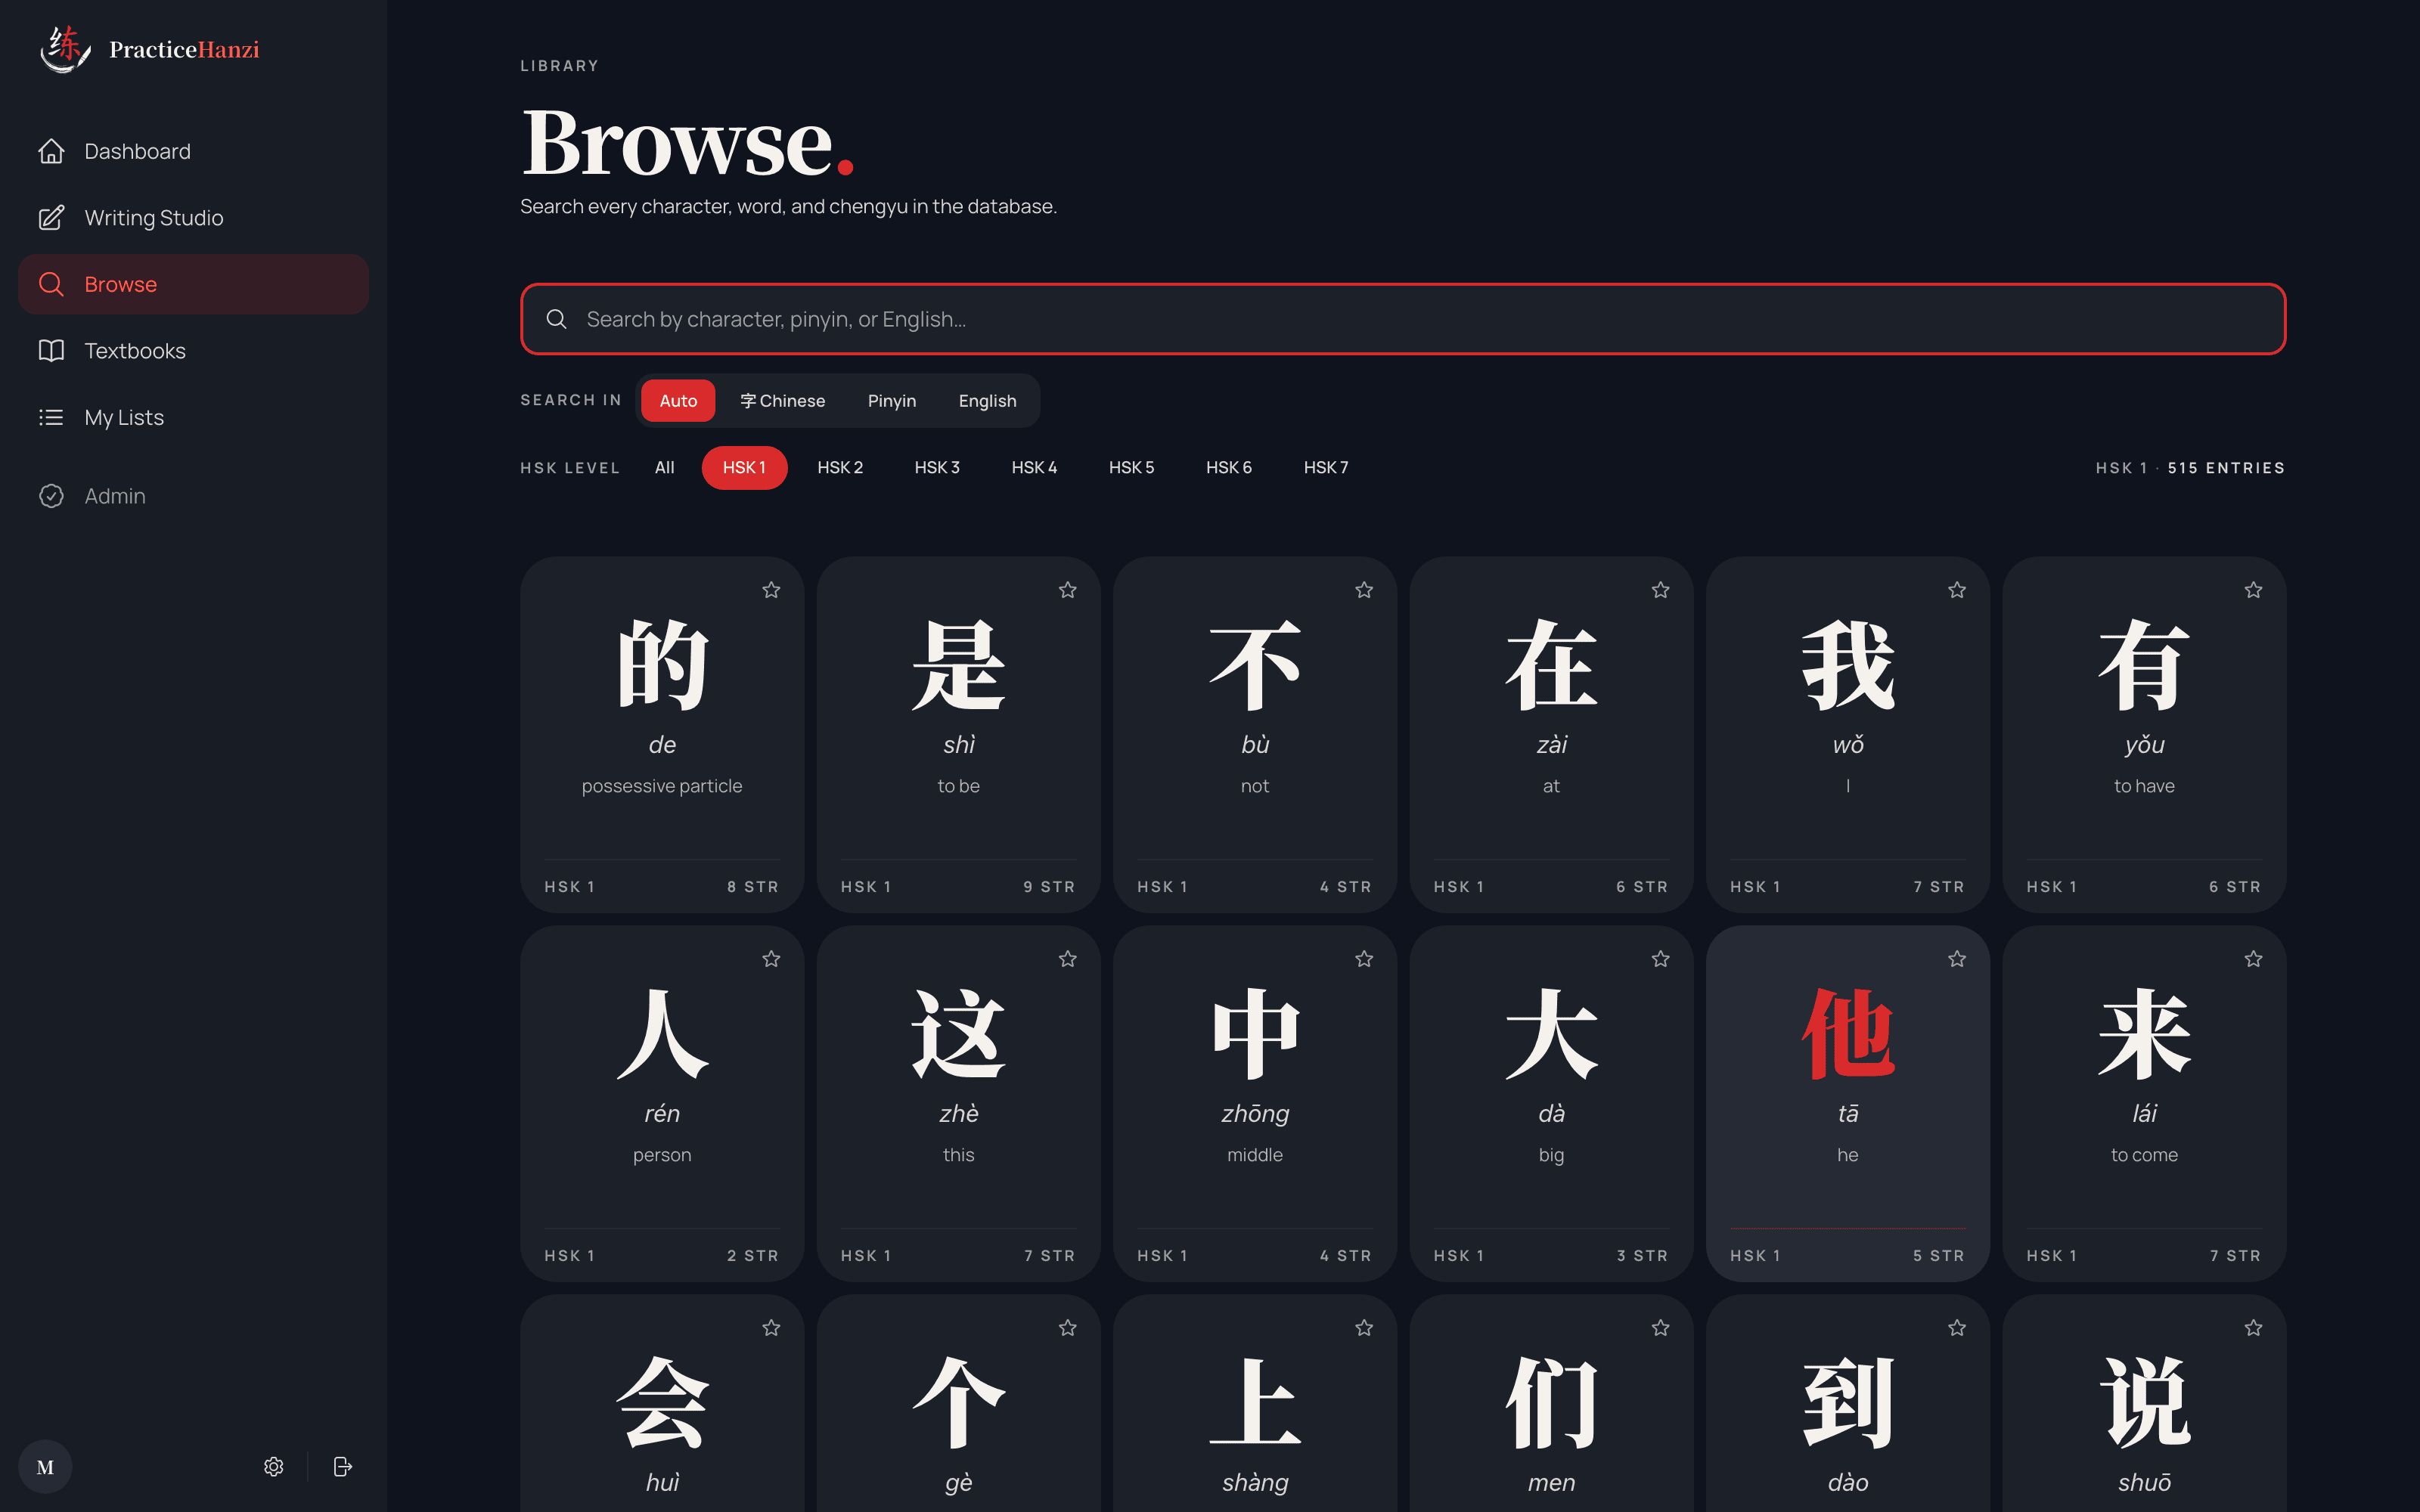Click the Writing Studio pencil icon
Screen dimensions: 2420x1512
click(51, 218)
